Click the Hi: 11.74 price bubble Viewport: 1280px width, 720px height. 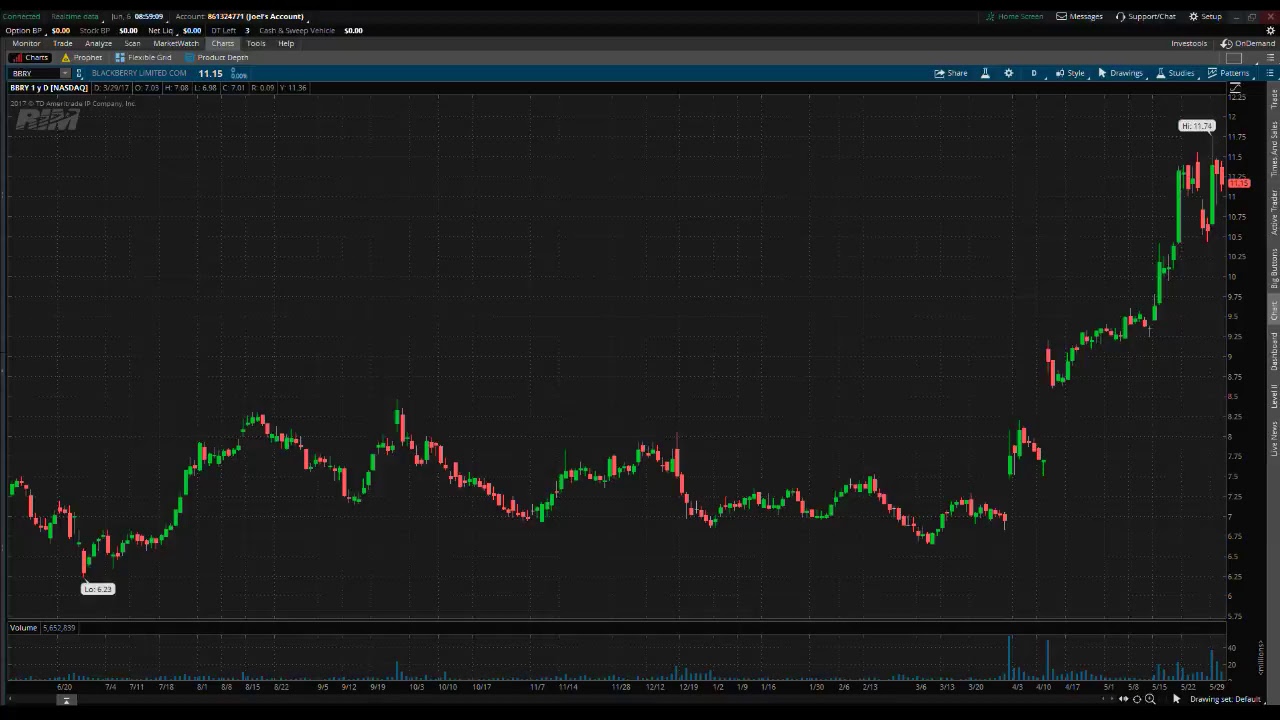[x=1196, y=126]
